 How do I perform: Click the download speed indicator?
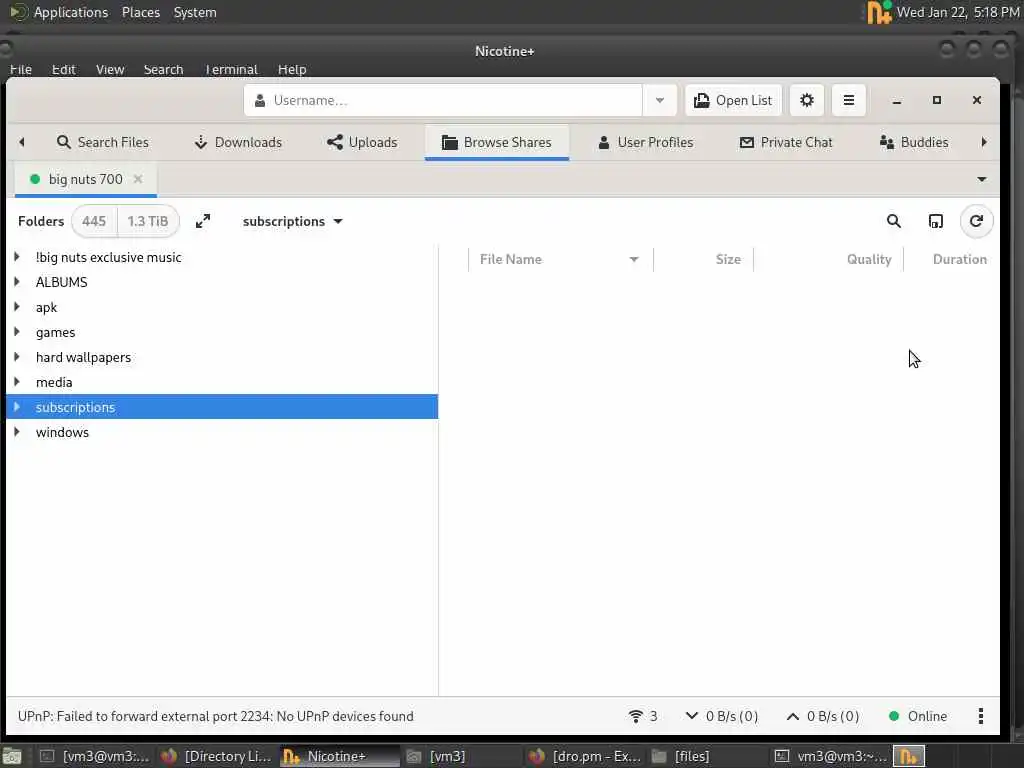(721, 716)
